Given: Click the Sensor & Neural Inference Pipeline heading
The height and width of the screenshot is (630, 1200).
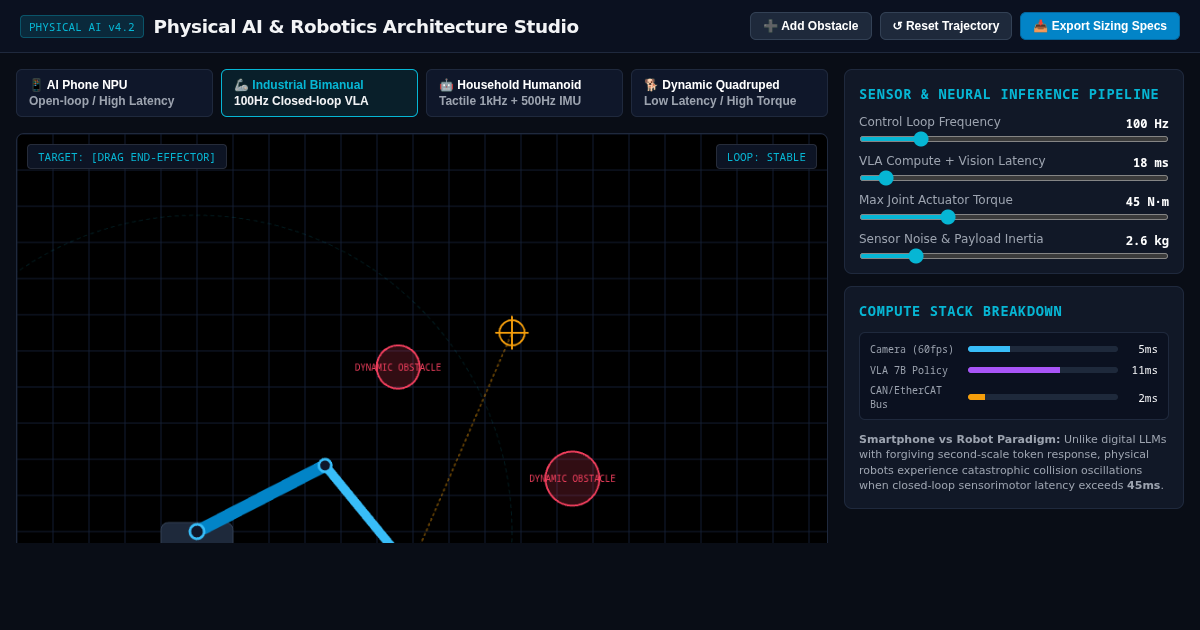Looking at the screenshot, I should [x=1009, y=94].
